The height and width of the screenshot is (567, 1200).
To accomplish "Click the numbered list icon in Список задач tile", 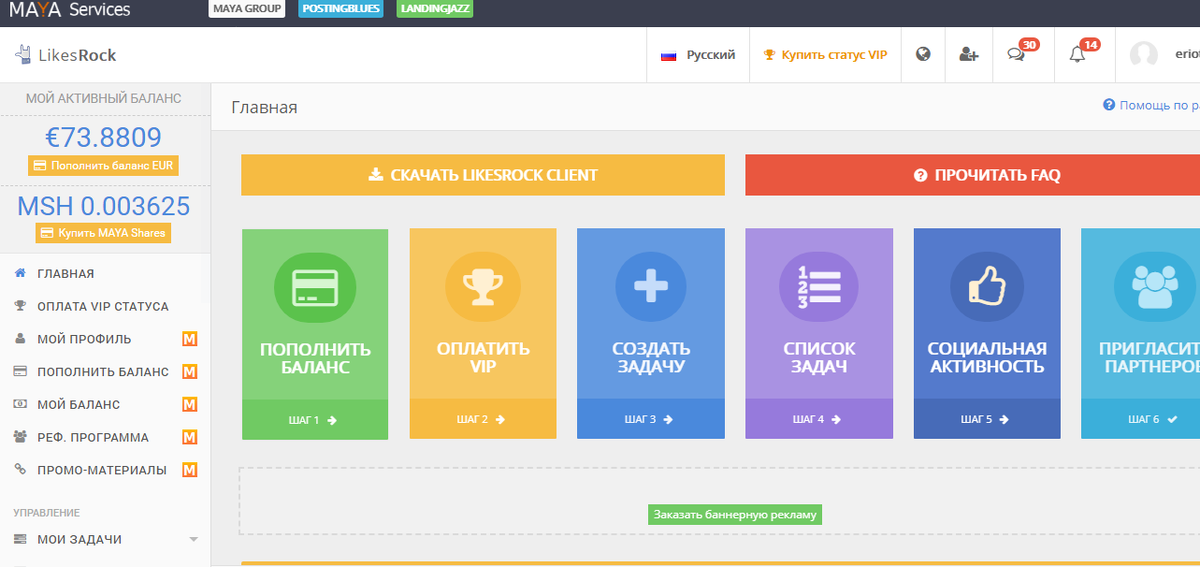I will 819,288.
